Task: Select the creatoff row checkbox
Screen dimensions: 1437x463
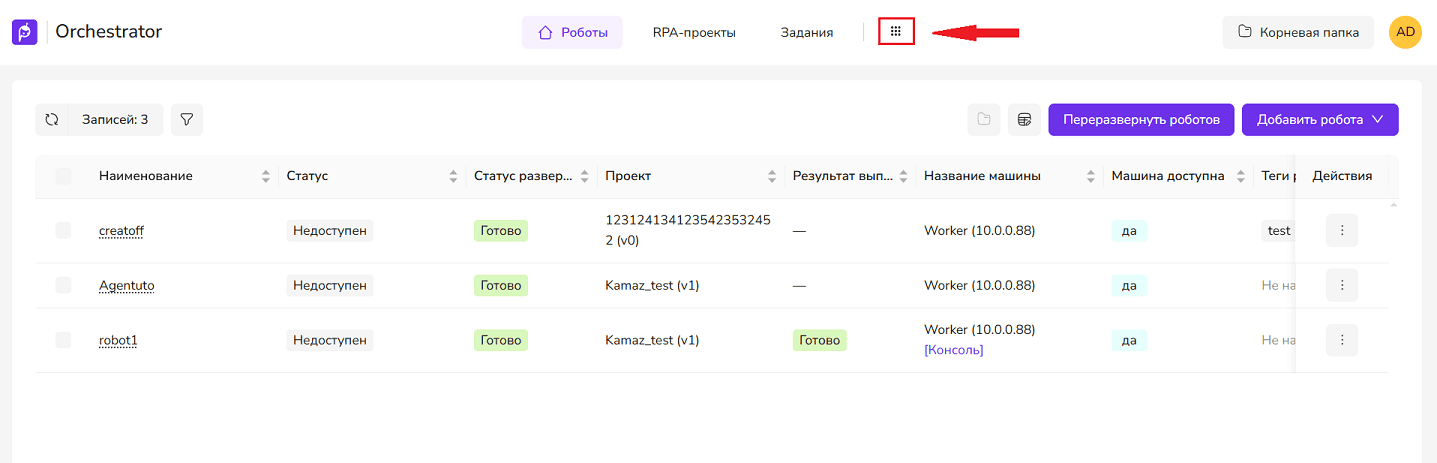Action: [64, 231]
